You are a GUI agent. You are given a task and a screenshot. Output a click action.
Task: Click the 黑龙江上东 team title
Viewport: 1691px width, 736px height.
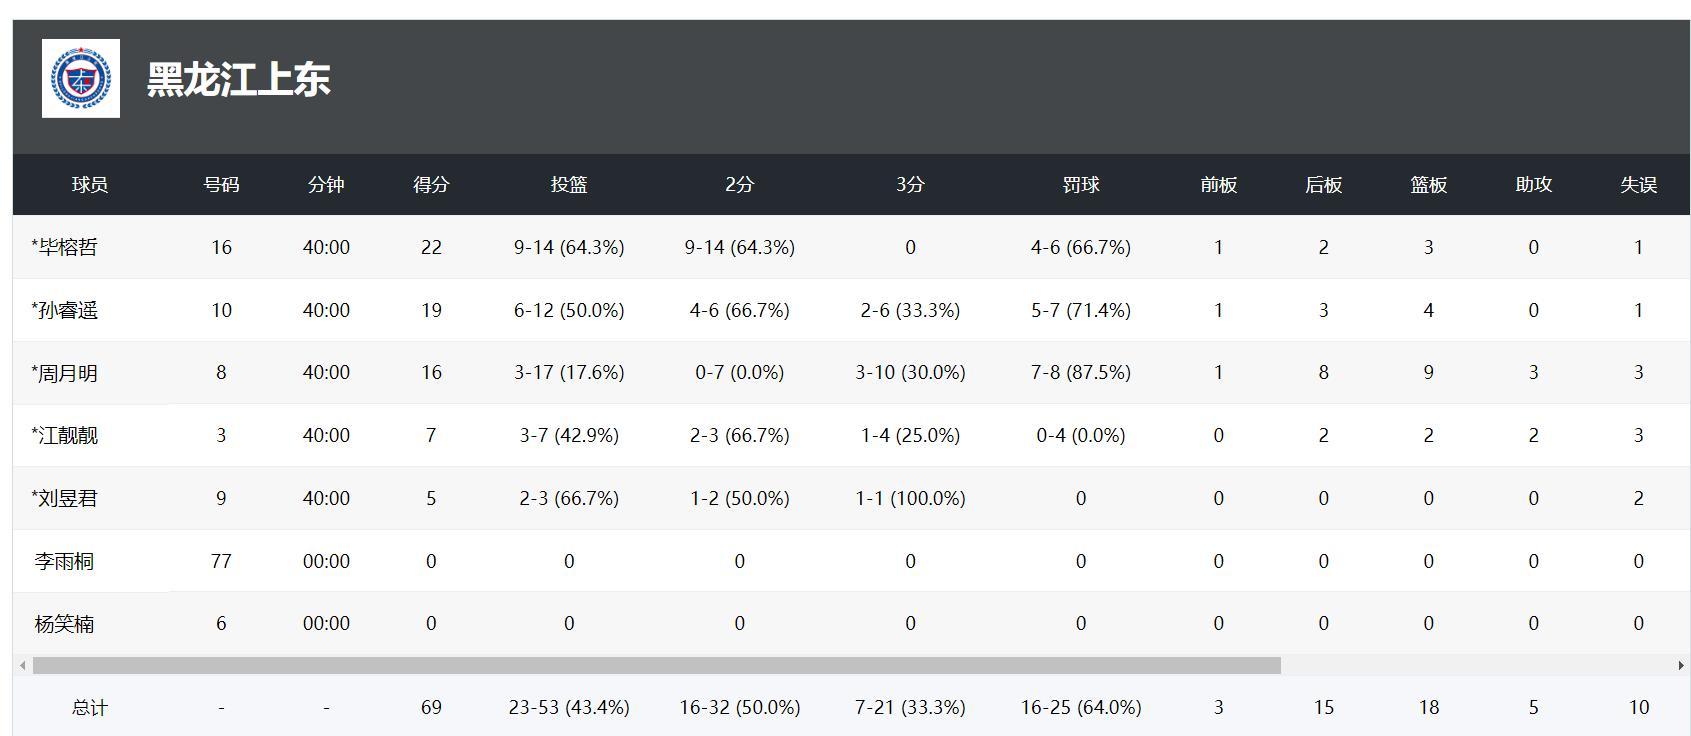tap(238, 80)
